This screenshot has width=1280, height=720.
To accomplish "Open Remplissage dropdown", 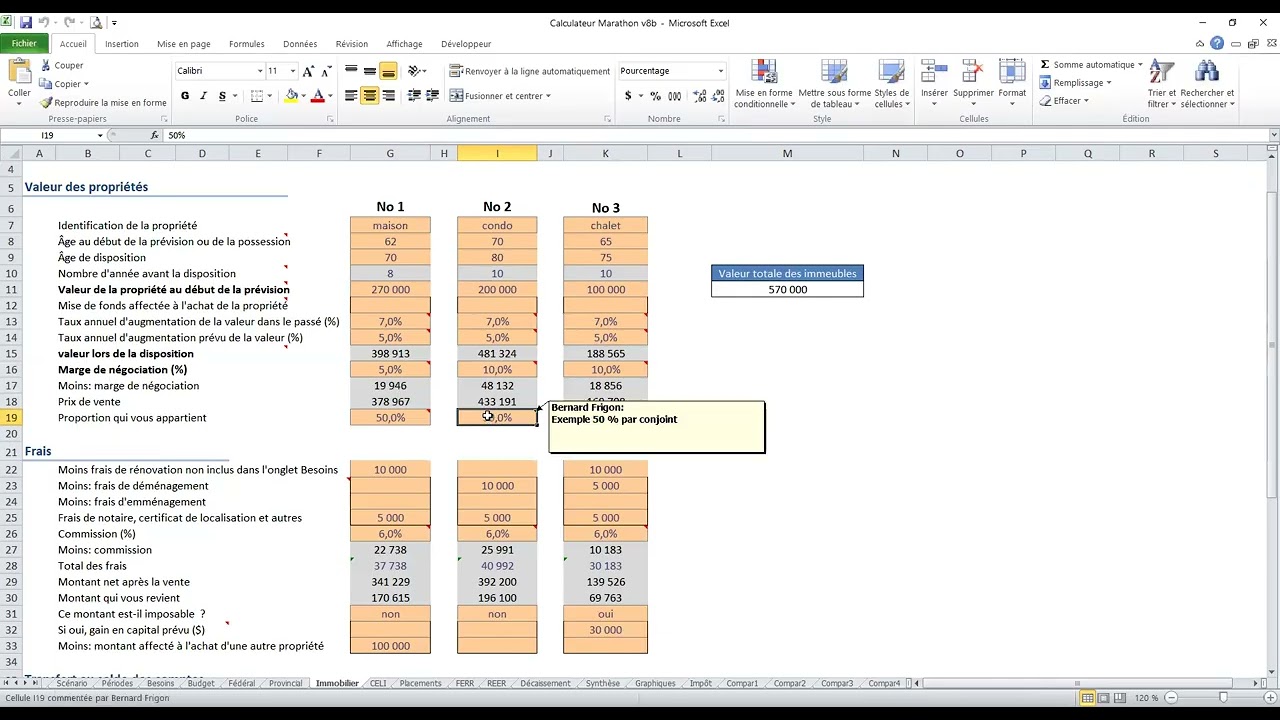I will (1076, 83).
